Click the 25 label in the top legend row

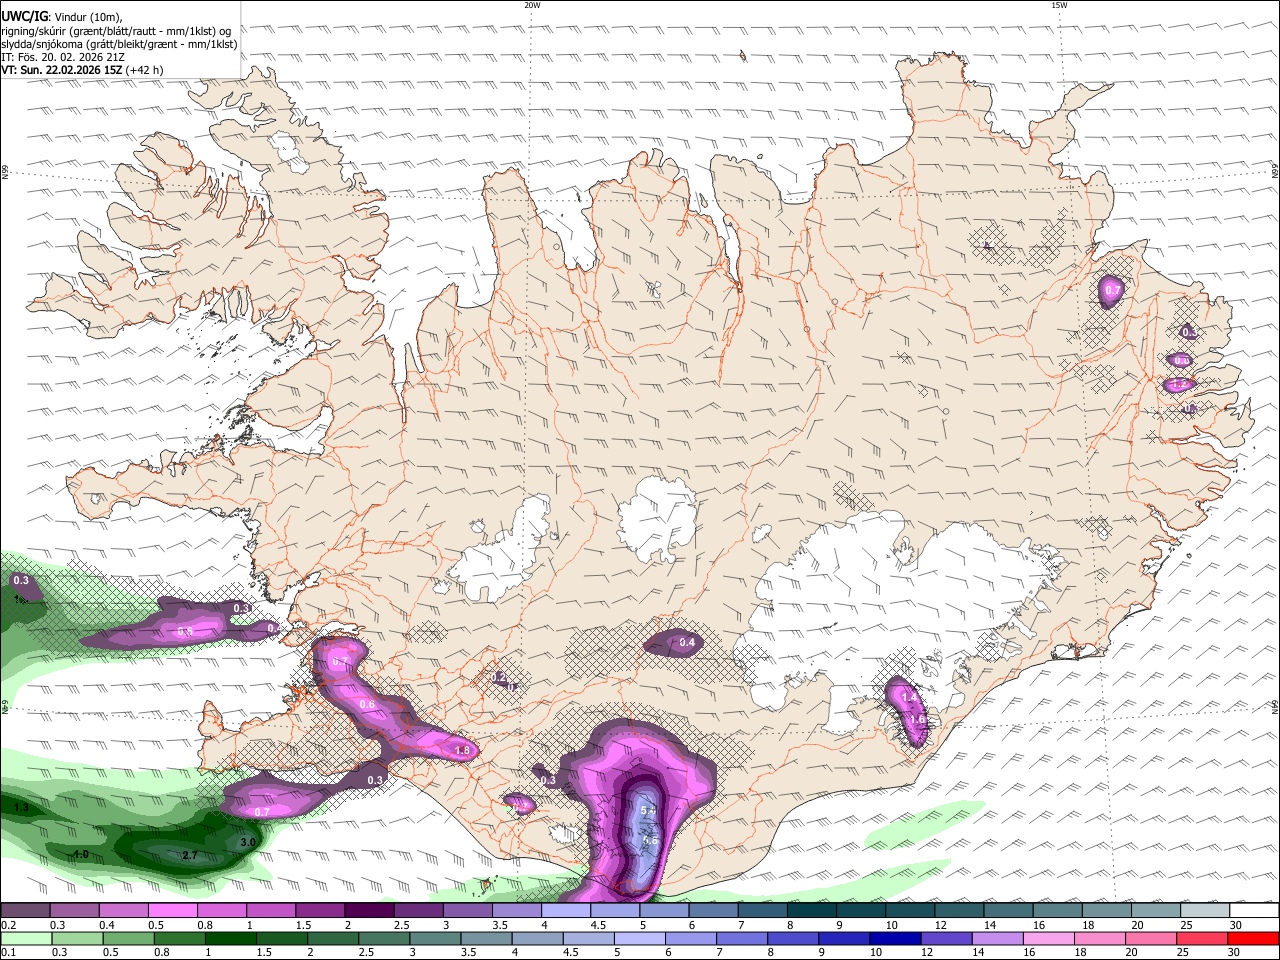pos(1185,925)
